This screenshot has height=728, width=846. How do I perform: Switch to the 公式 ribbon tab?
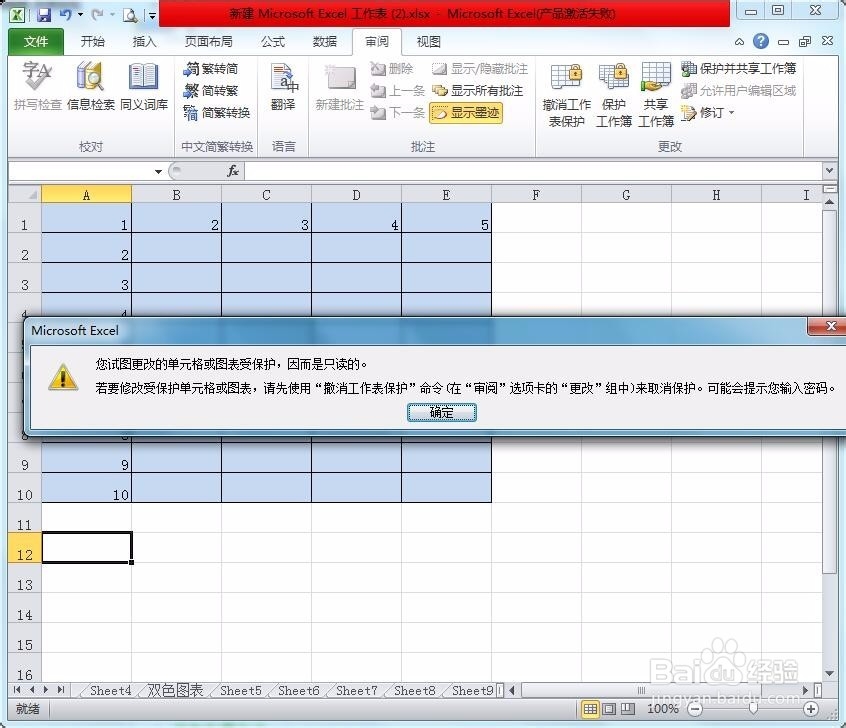(273, 42)
